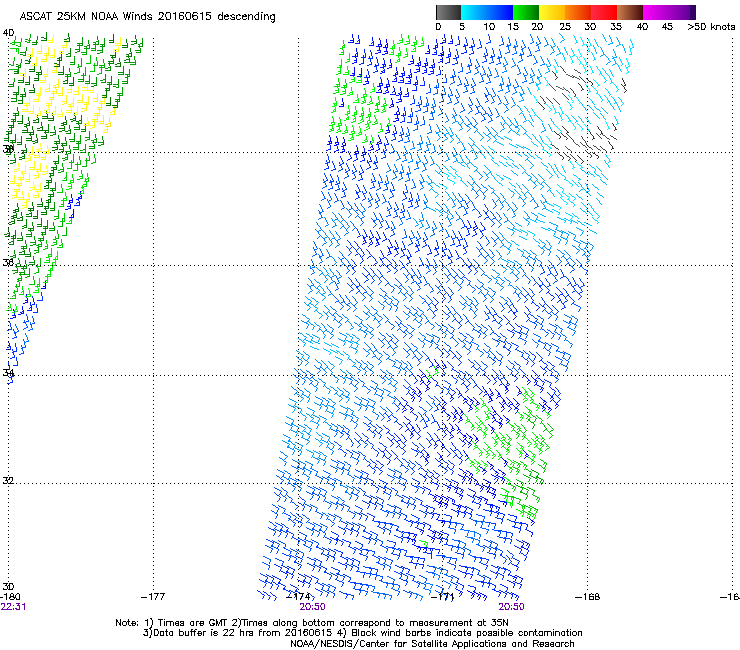740x650 pixels.
Task: Click the 'Data buffer is 22 hrs' note
Action: (362, 633)
